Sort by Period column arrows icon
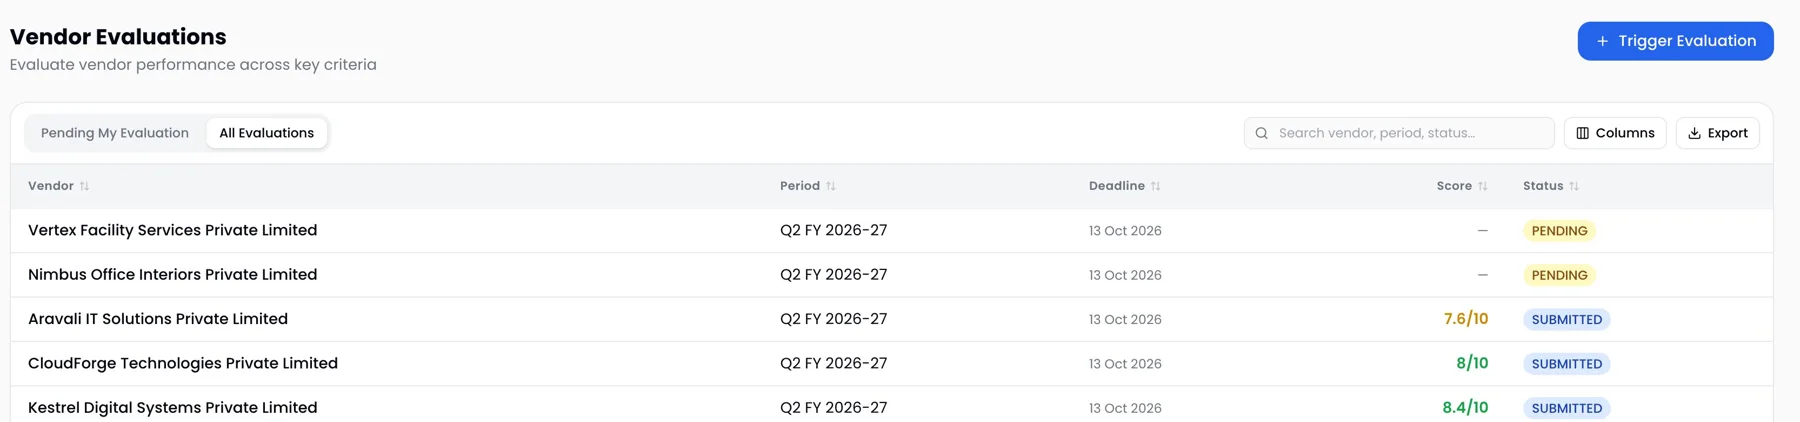 831,186
